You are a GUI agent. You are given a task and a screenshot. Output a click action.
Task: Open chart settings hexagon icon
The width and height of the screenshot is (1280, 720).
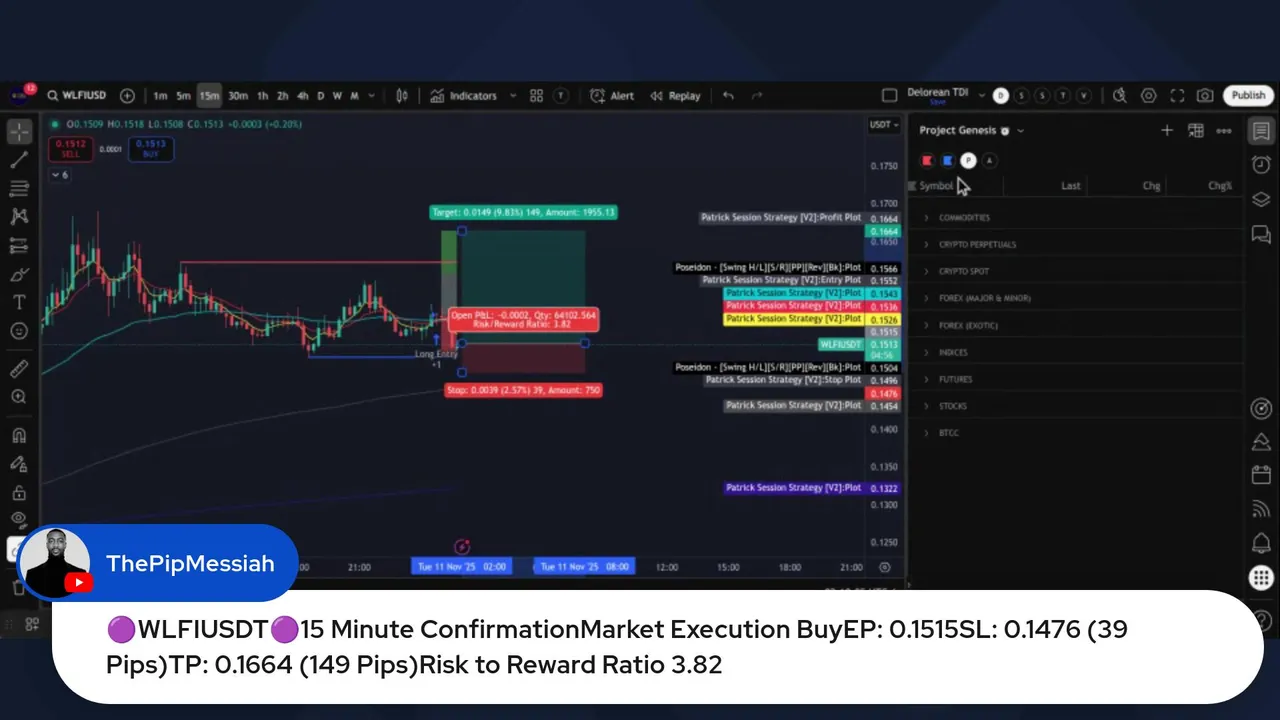pyautogui.click(x=1149, y=96)
